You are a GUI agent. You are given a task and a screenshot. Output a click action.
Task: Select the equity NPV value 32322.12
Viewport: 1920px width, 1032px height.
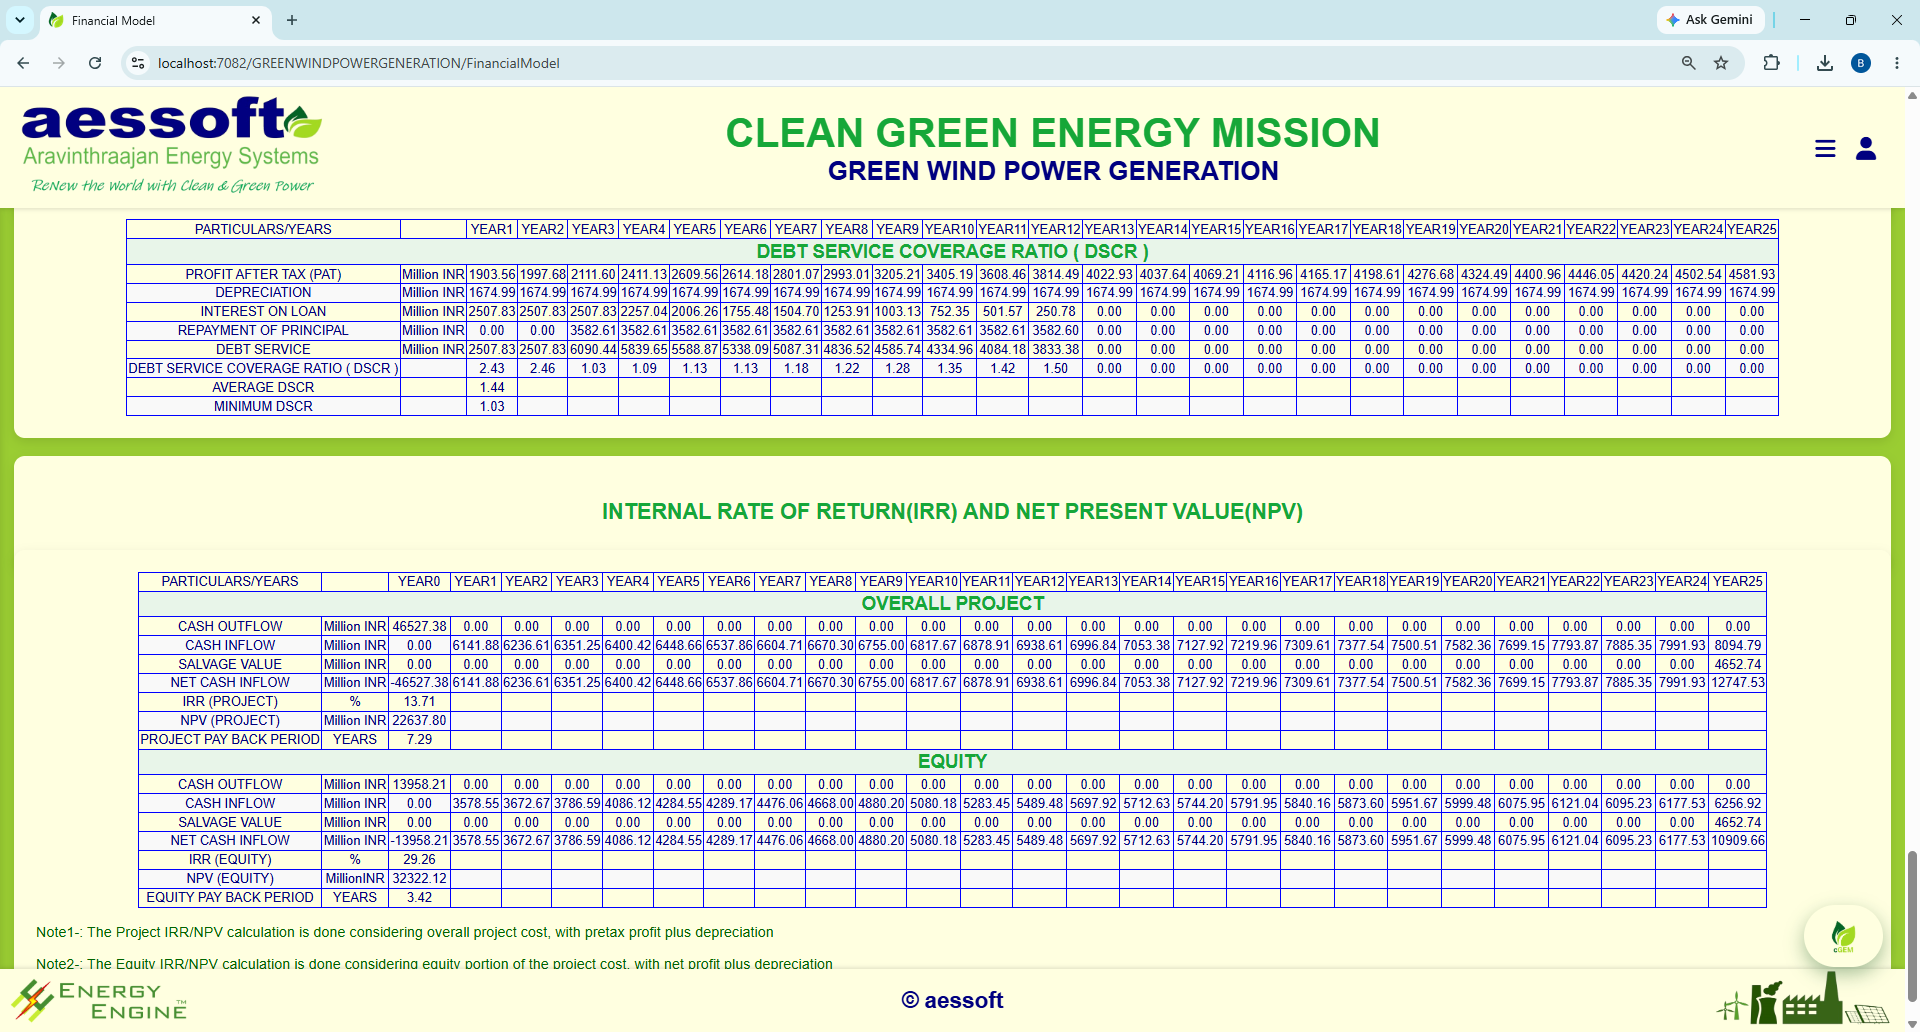coord(419,878)
